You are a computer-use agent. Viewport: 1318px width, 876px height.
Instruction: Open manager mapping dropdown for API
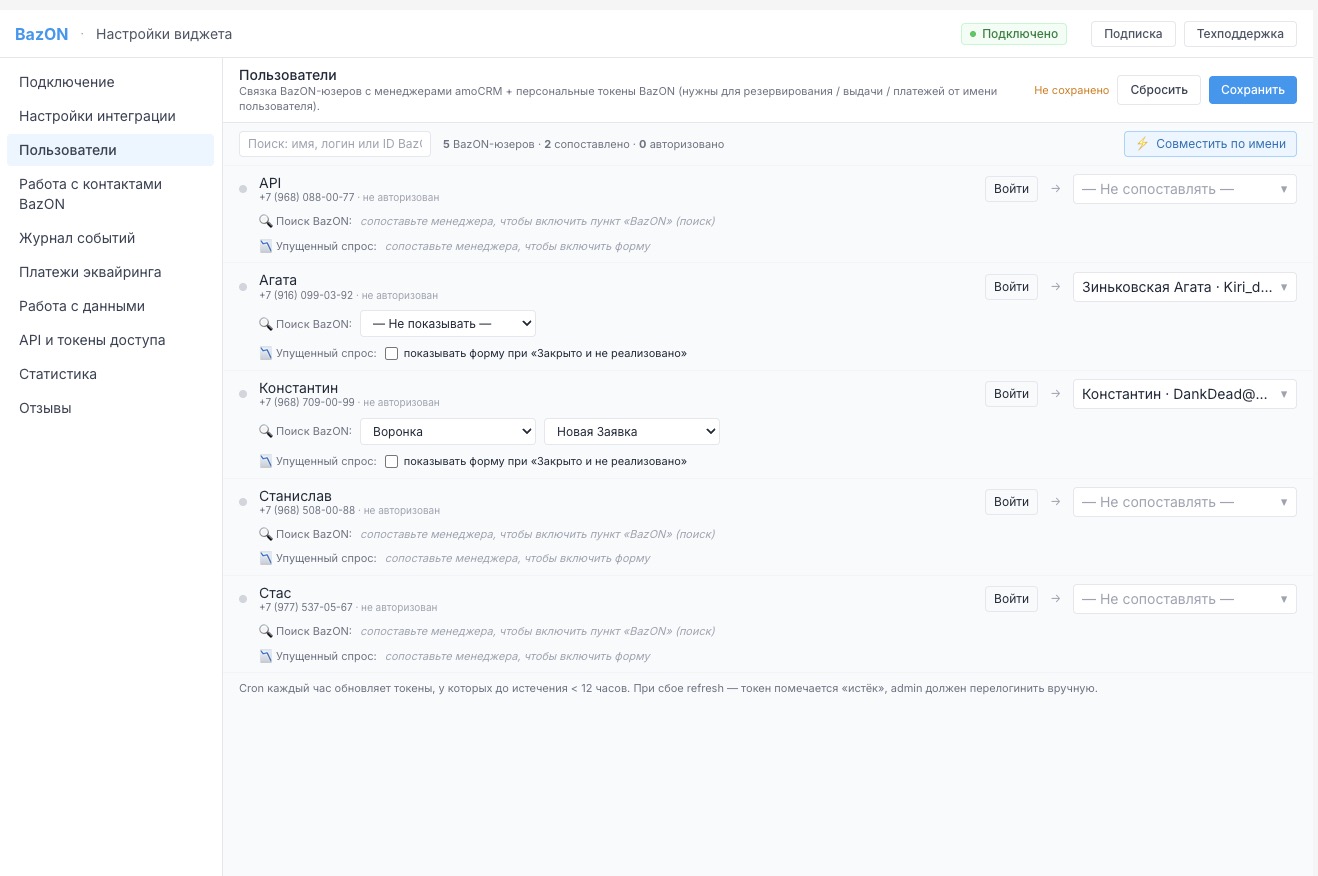(x=1185, y=189)
